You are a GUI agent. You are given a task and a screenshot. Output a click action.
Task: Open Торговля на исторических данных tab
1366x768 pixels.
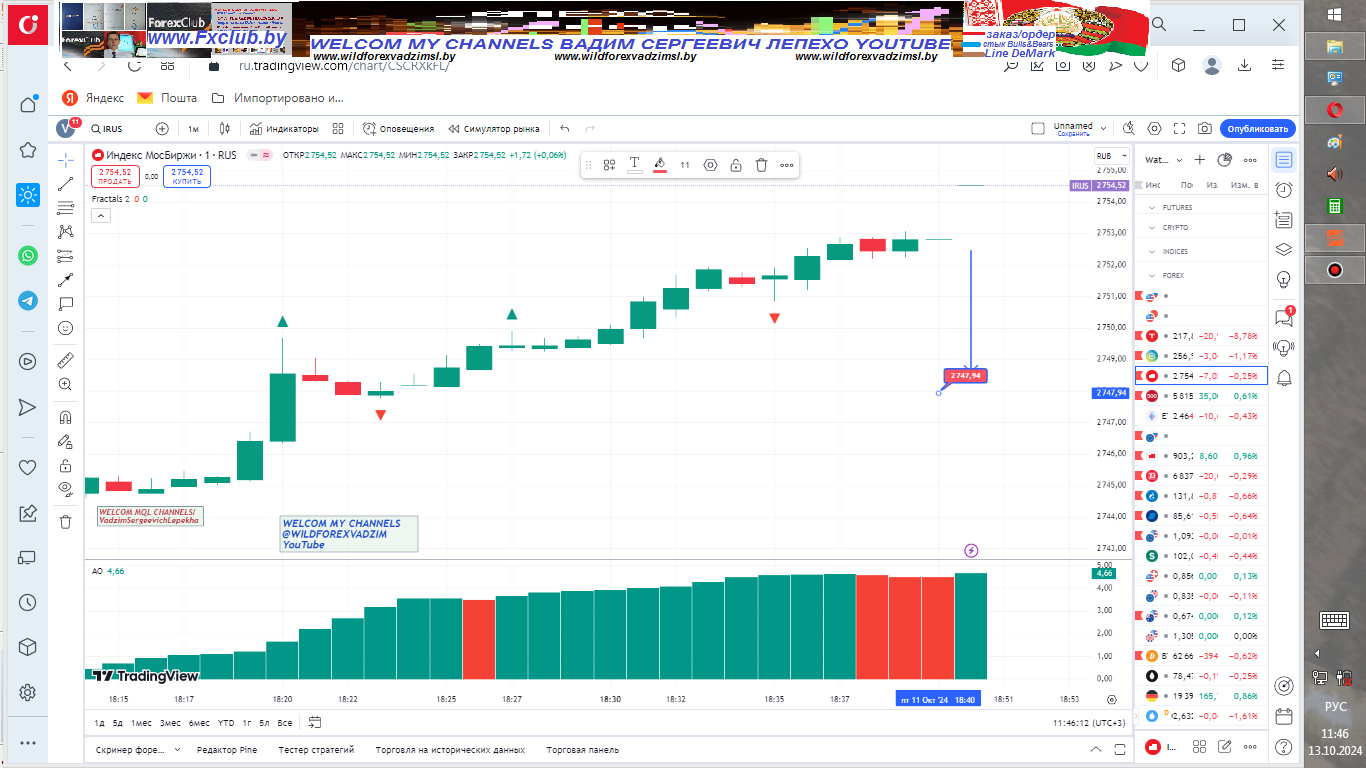point(450,750)
